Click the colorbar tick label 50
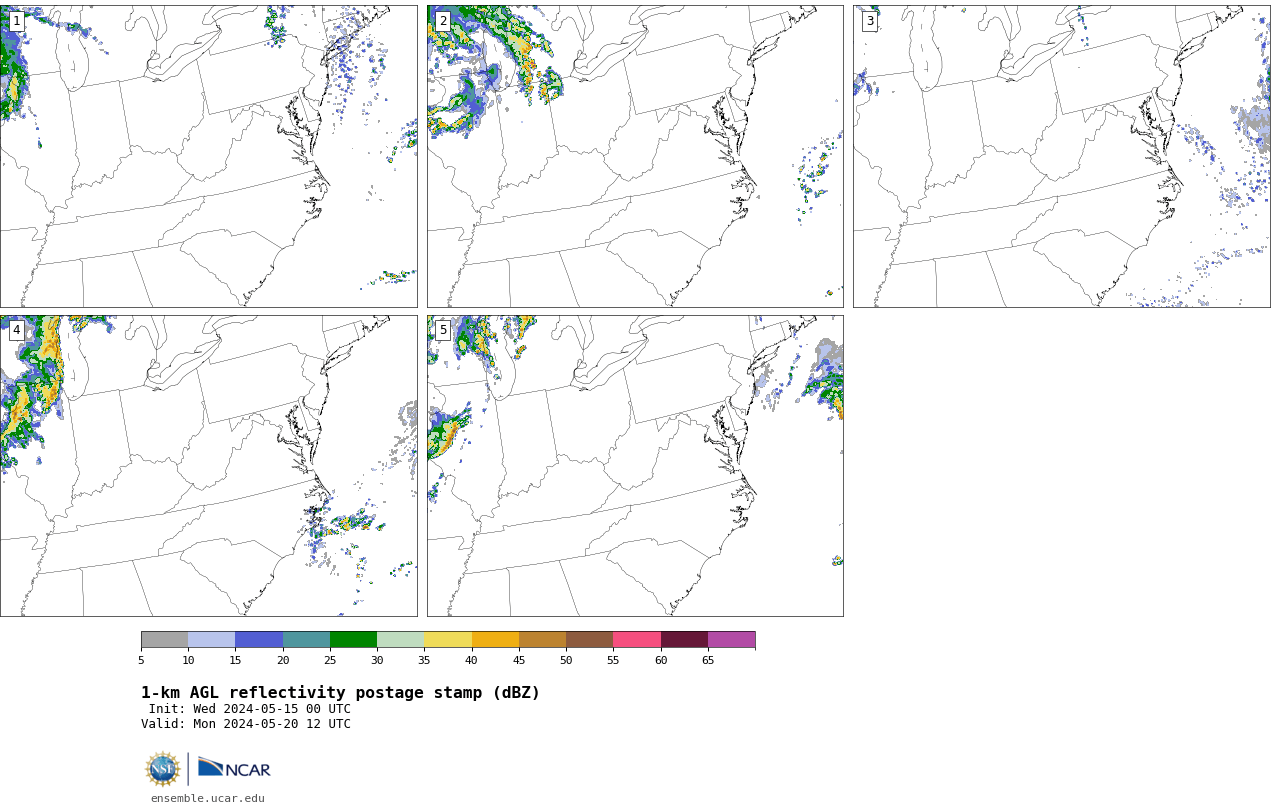The height and width of the screenshot is (809, 1280). click(566, 660)
